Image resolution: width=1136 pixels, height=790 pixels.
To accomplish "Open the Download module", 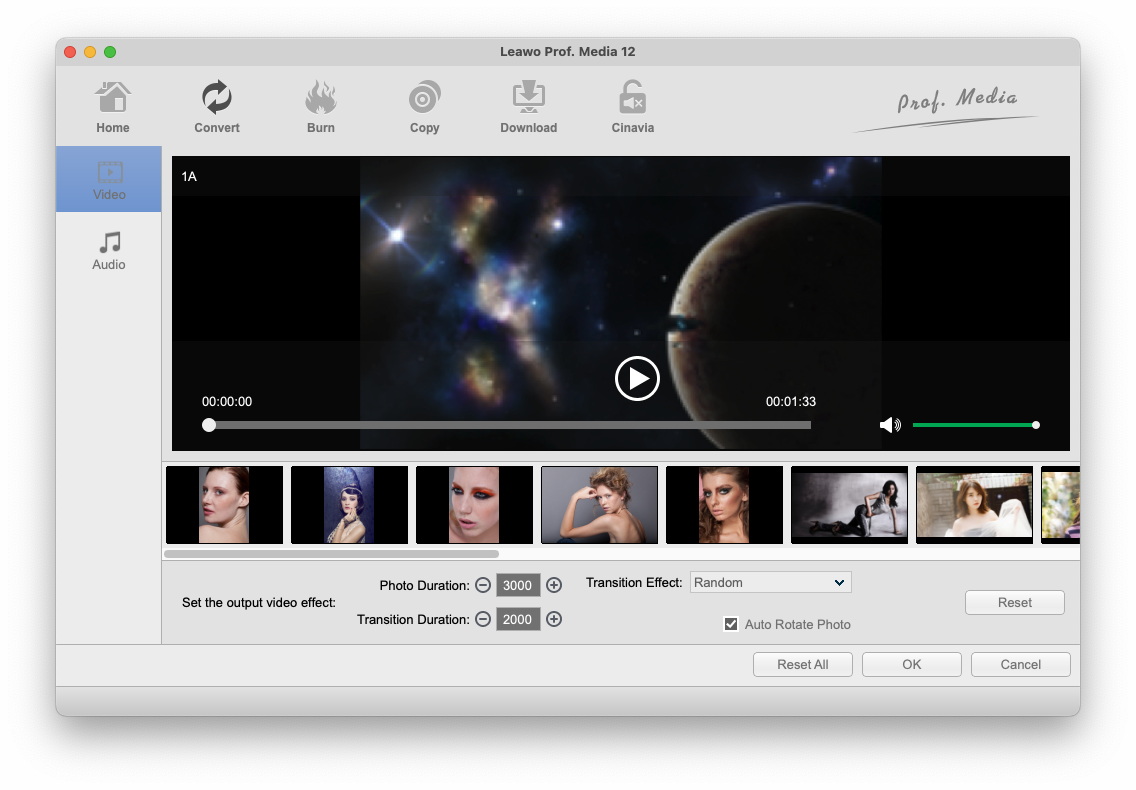I will coord(528,100).
